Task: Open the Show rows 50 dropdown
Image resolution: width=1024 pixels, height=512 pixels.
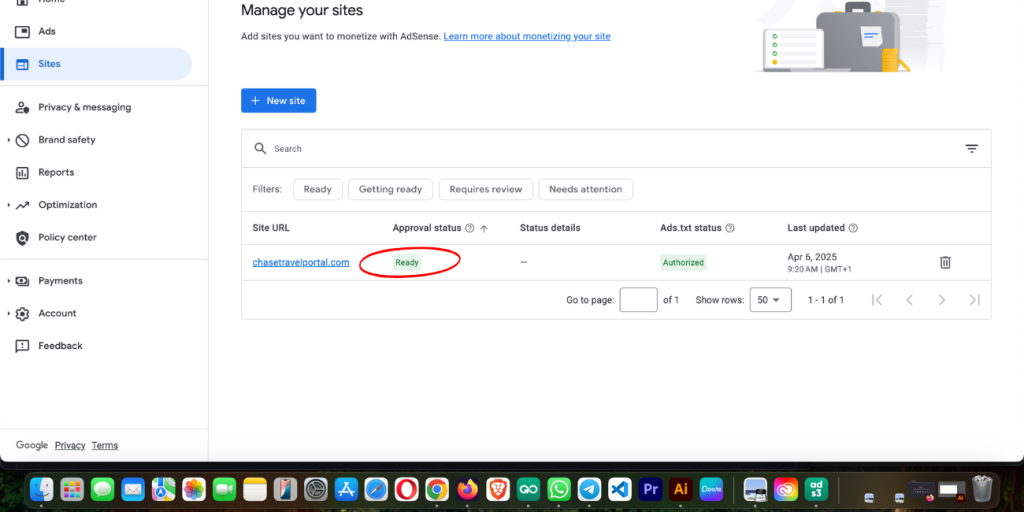Action: point(771,300)
